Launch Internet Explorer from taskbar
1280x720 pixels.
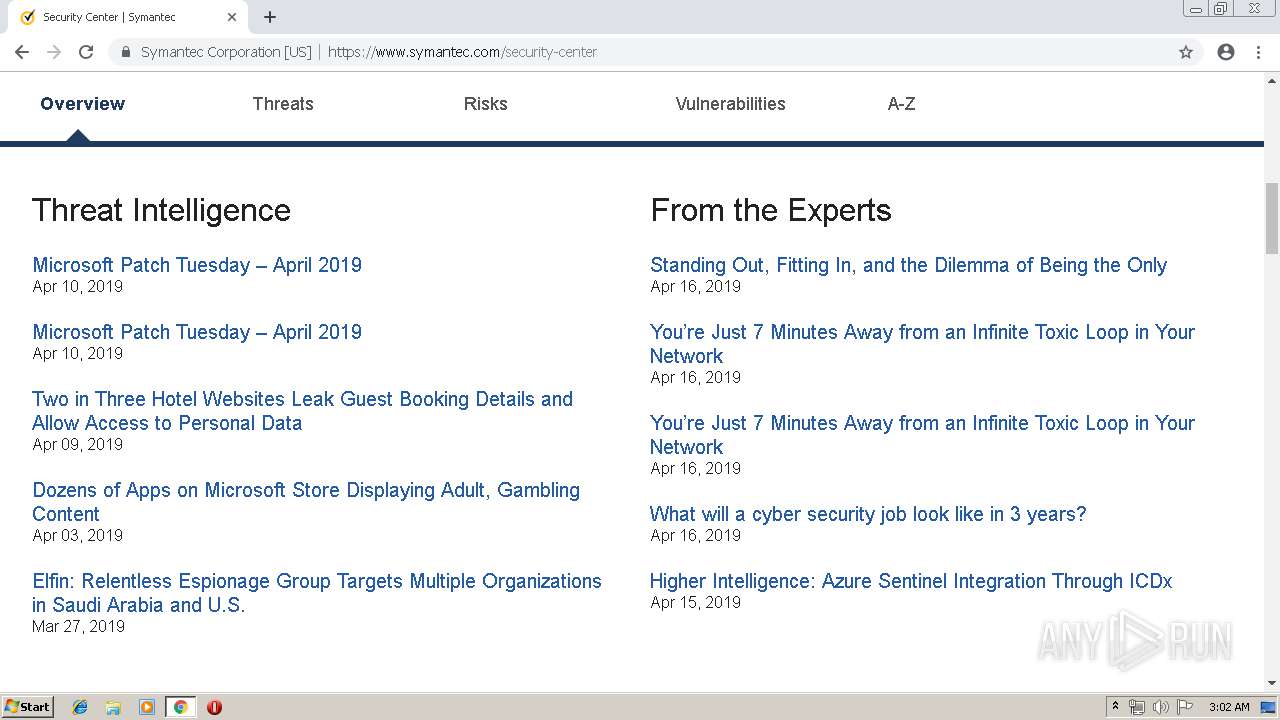tap(80, 707)
